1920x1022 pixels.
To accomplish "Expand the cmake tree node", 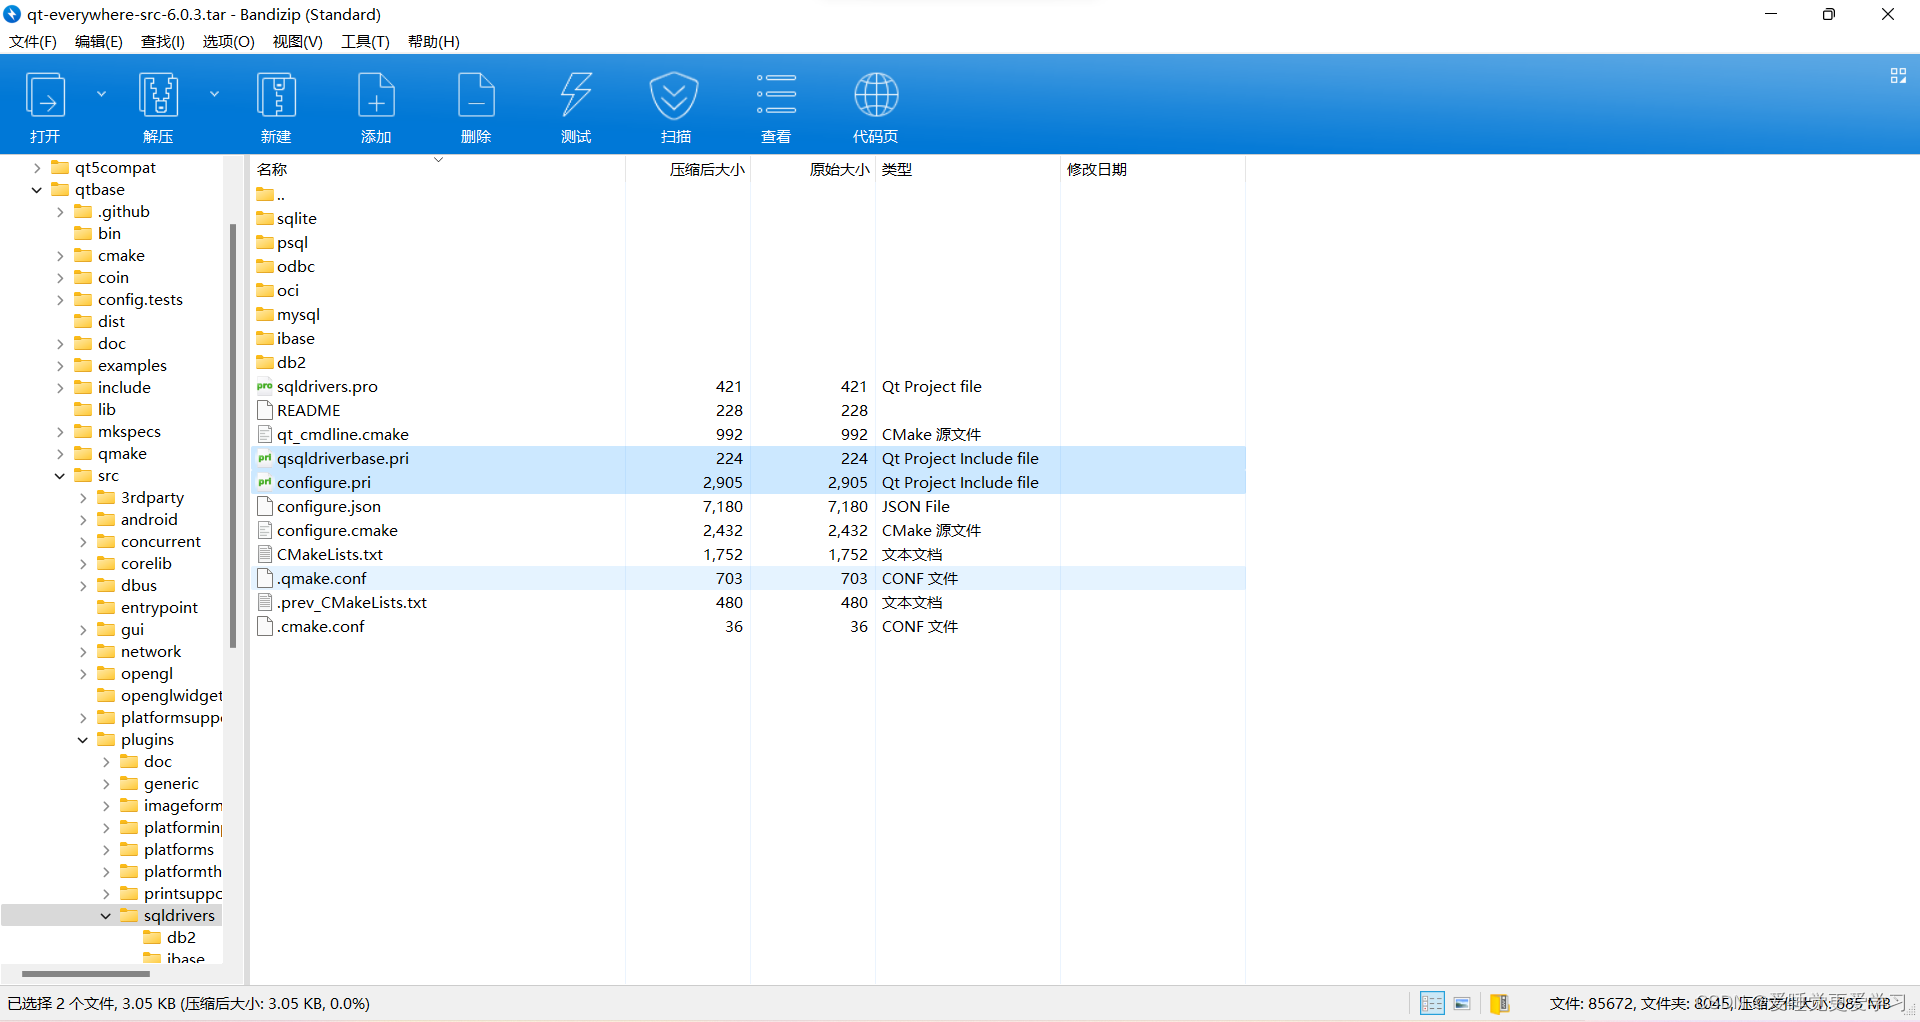I will [x=60, y=256].
